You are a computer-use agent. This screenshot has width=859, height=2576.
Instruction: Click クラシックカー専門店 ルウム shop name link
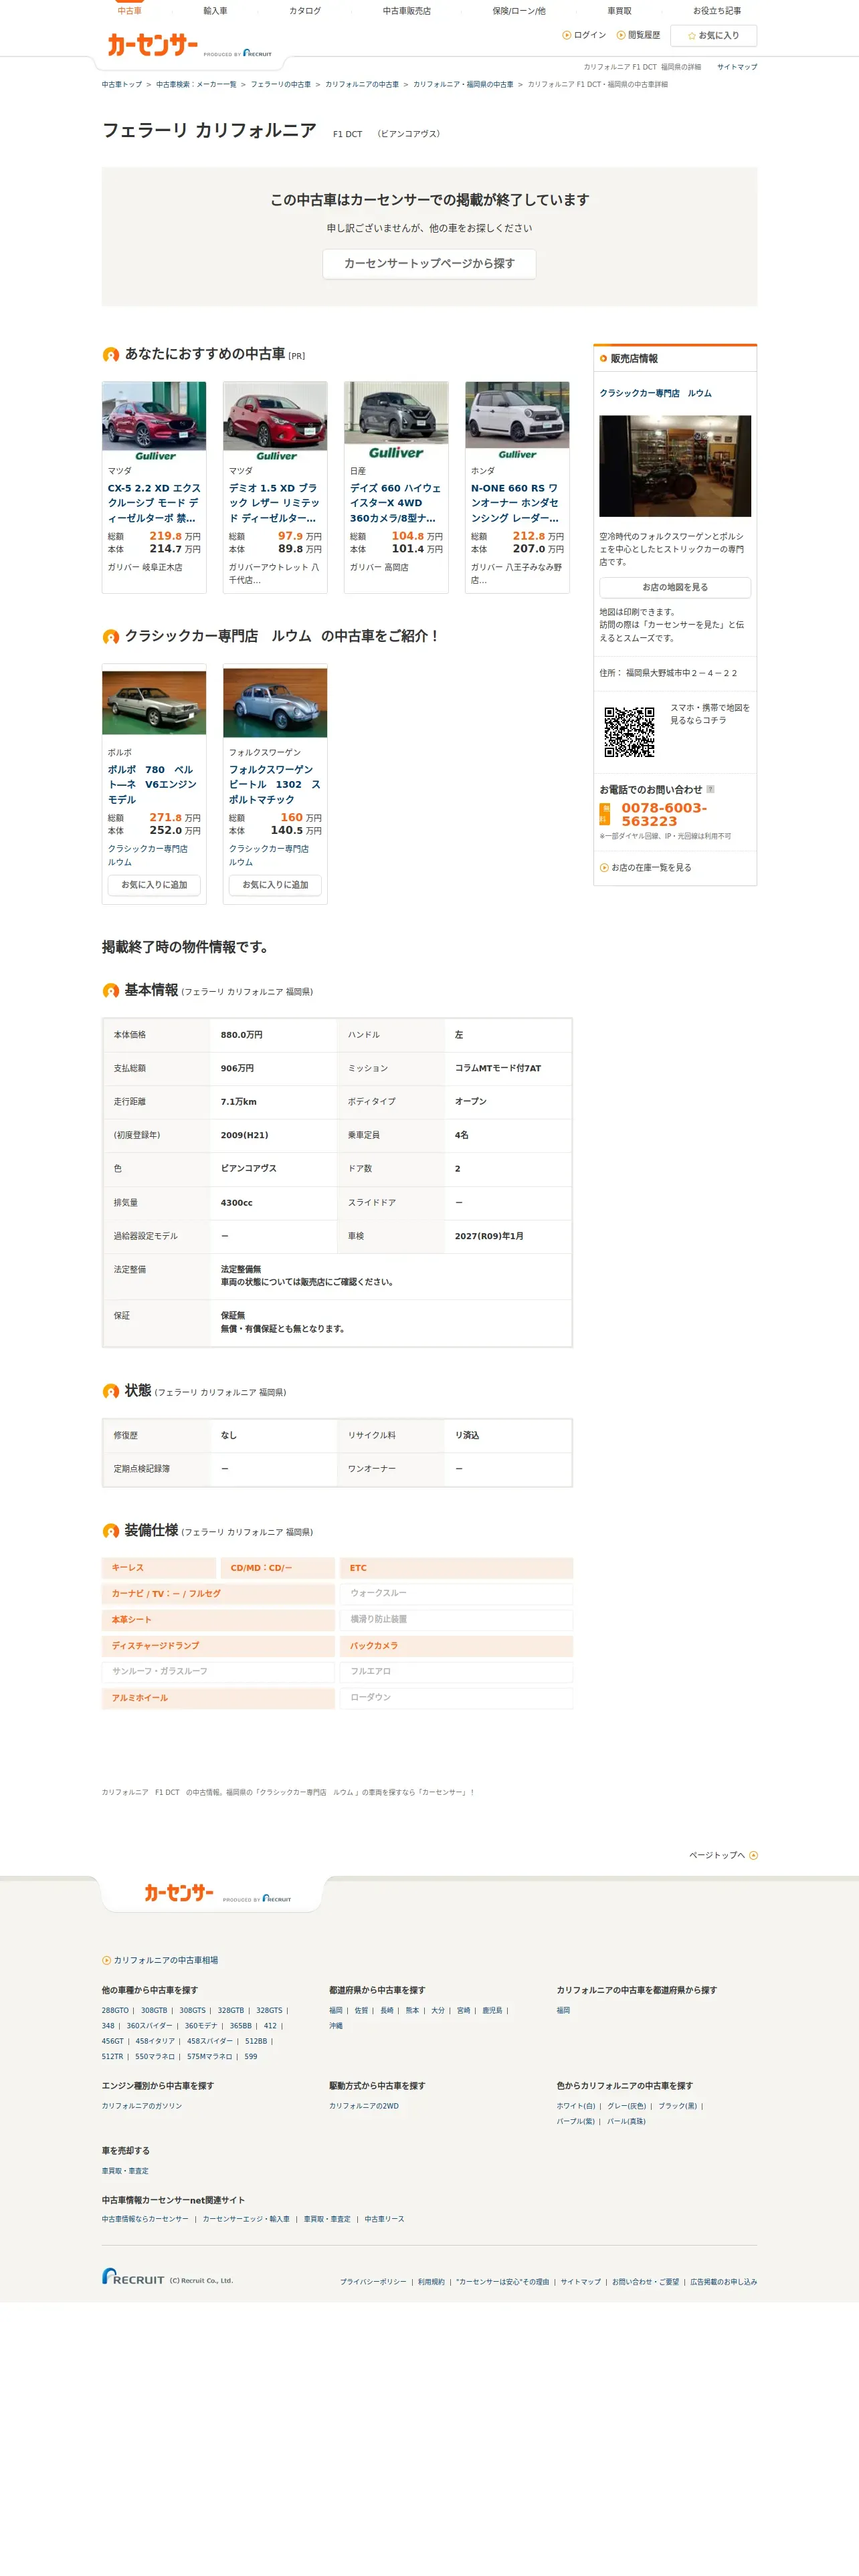[x=656, y=393]
